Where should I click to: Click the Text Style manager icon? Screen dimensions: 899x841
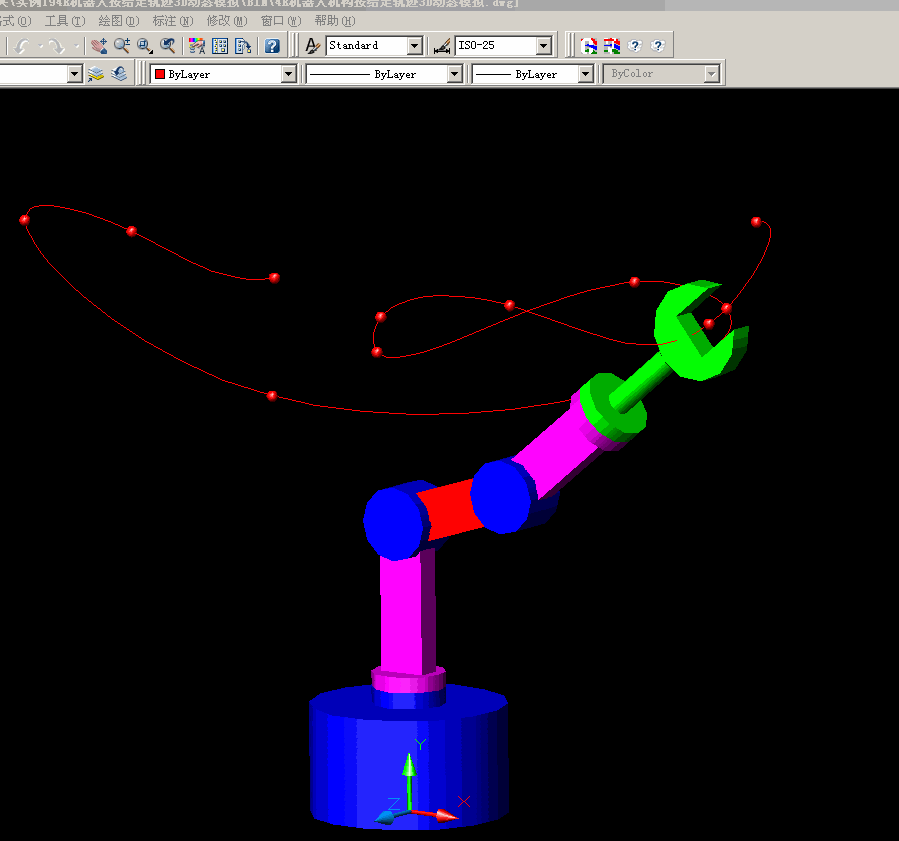pyautogui.click(x=312, y=46)
